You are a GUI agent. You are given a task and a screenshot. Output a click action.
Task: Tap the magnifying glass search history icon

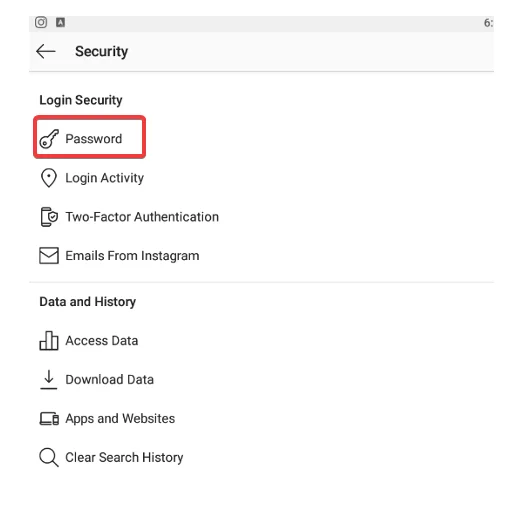tap(49, 457)
